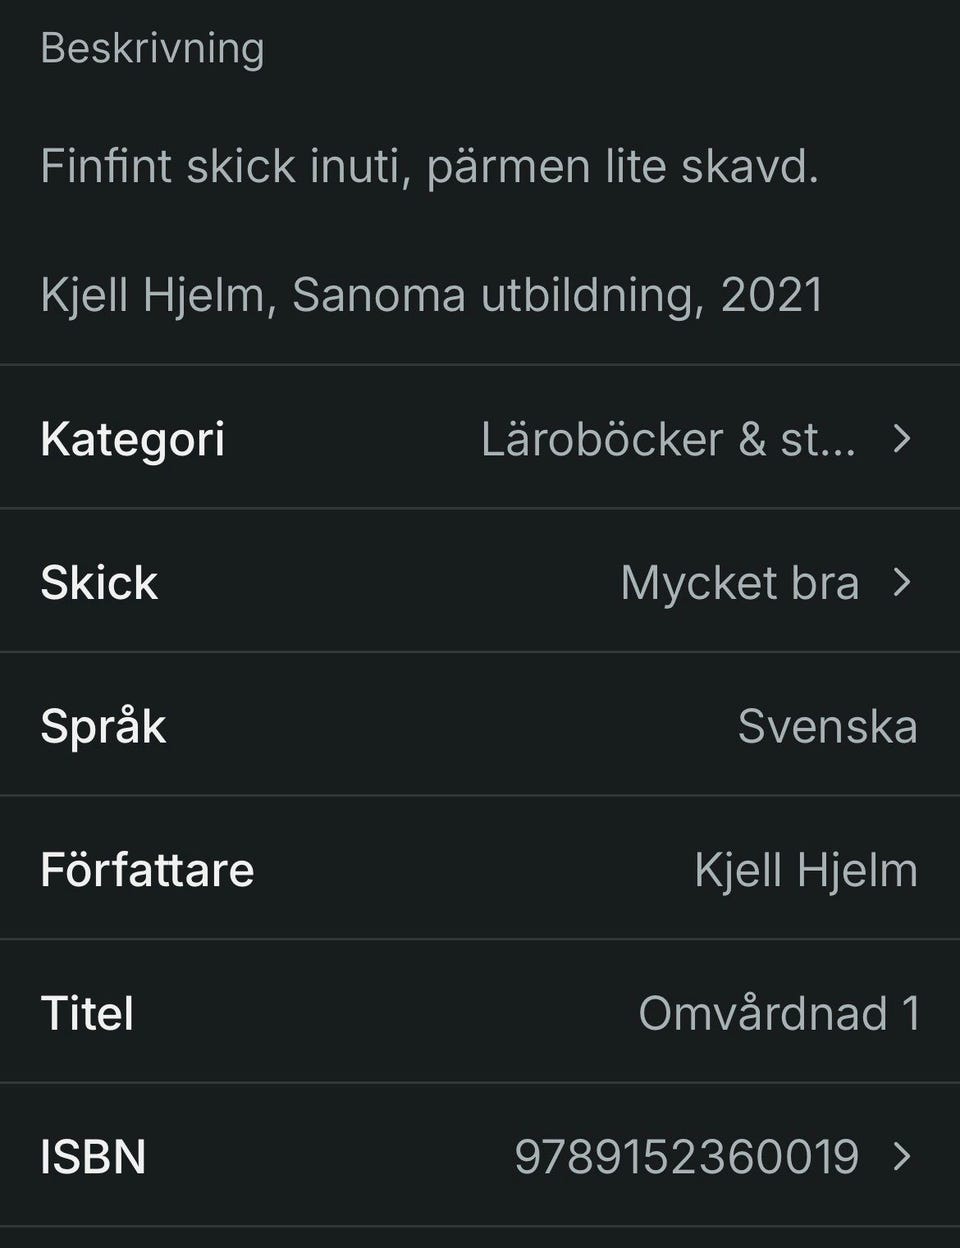Expand the Läroböcker & st... category value
The width and height of the screenshot is (960, 1248).
[668, 439]
